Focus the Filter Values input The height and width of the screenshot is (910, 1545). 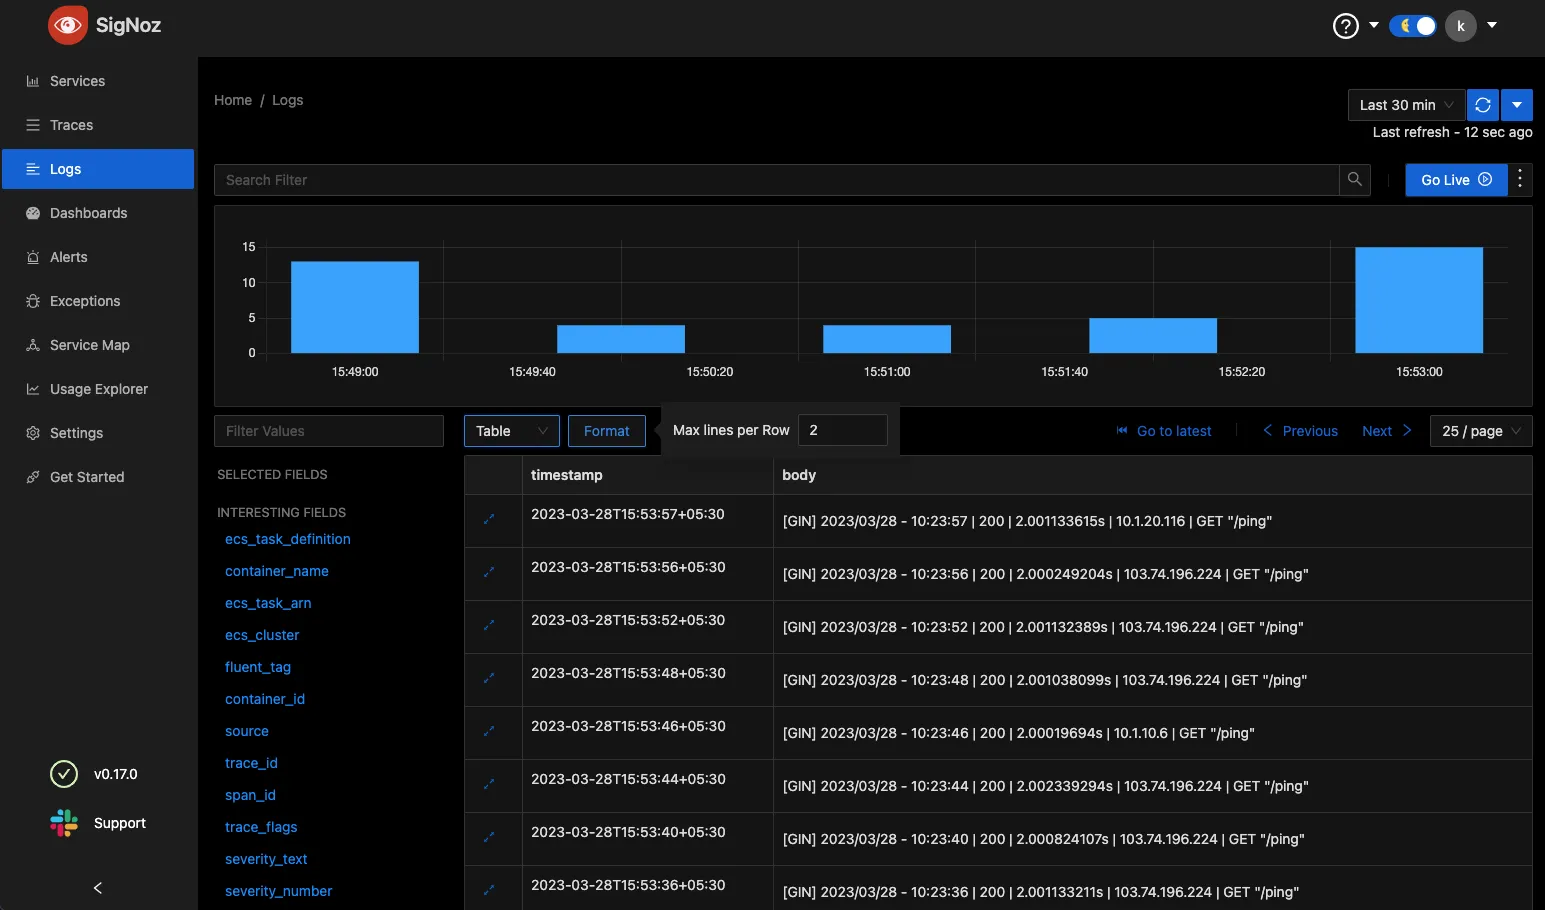pos(329,431)
